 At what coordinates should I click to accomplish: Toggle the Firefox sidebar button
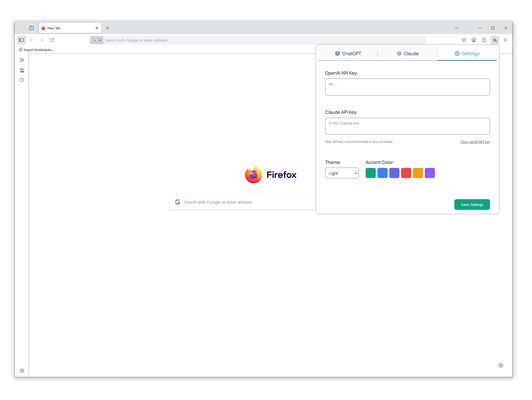tap(21, 40)
